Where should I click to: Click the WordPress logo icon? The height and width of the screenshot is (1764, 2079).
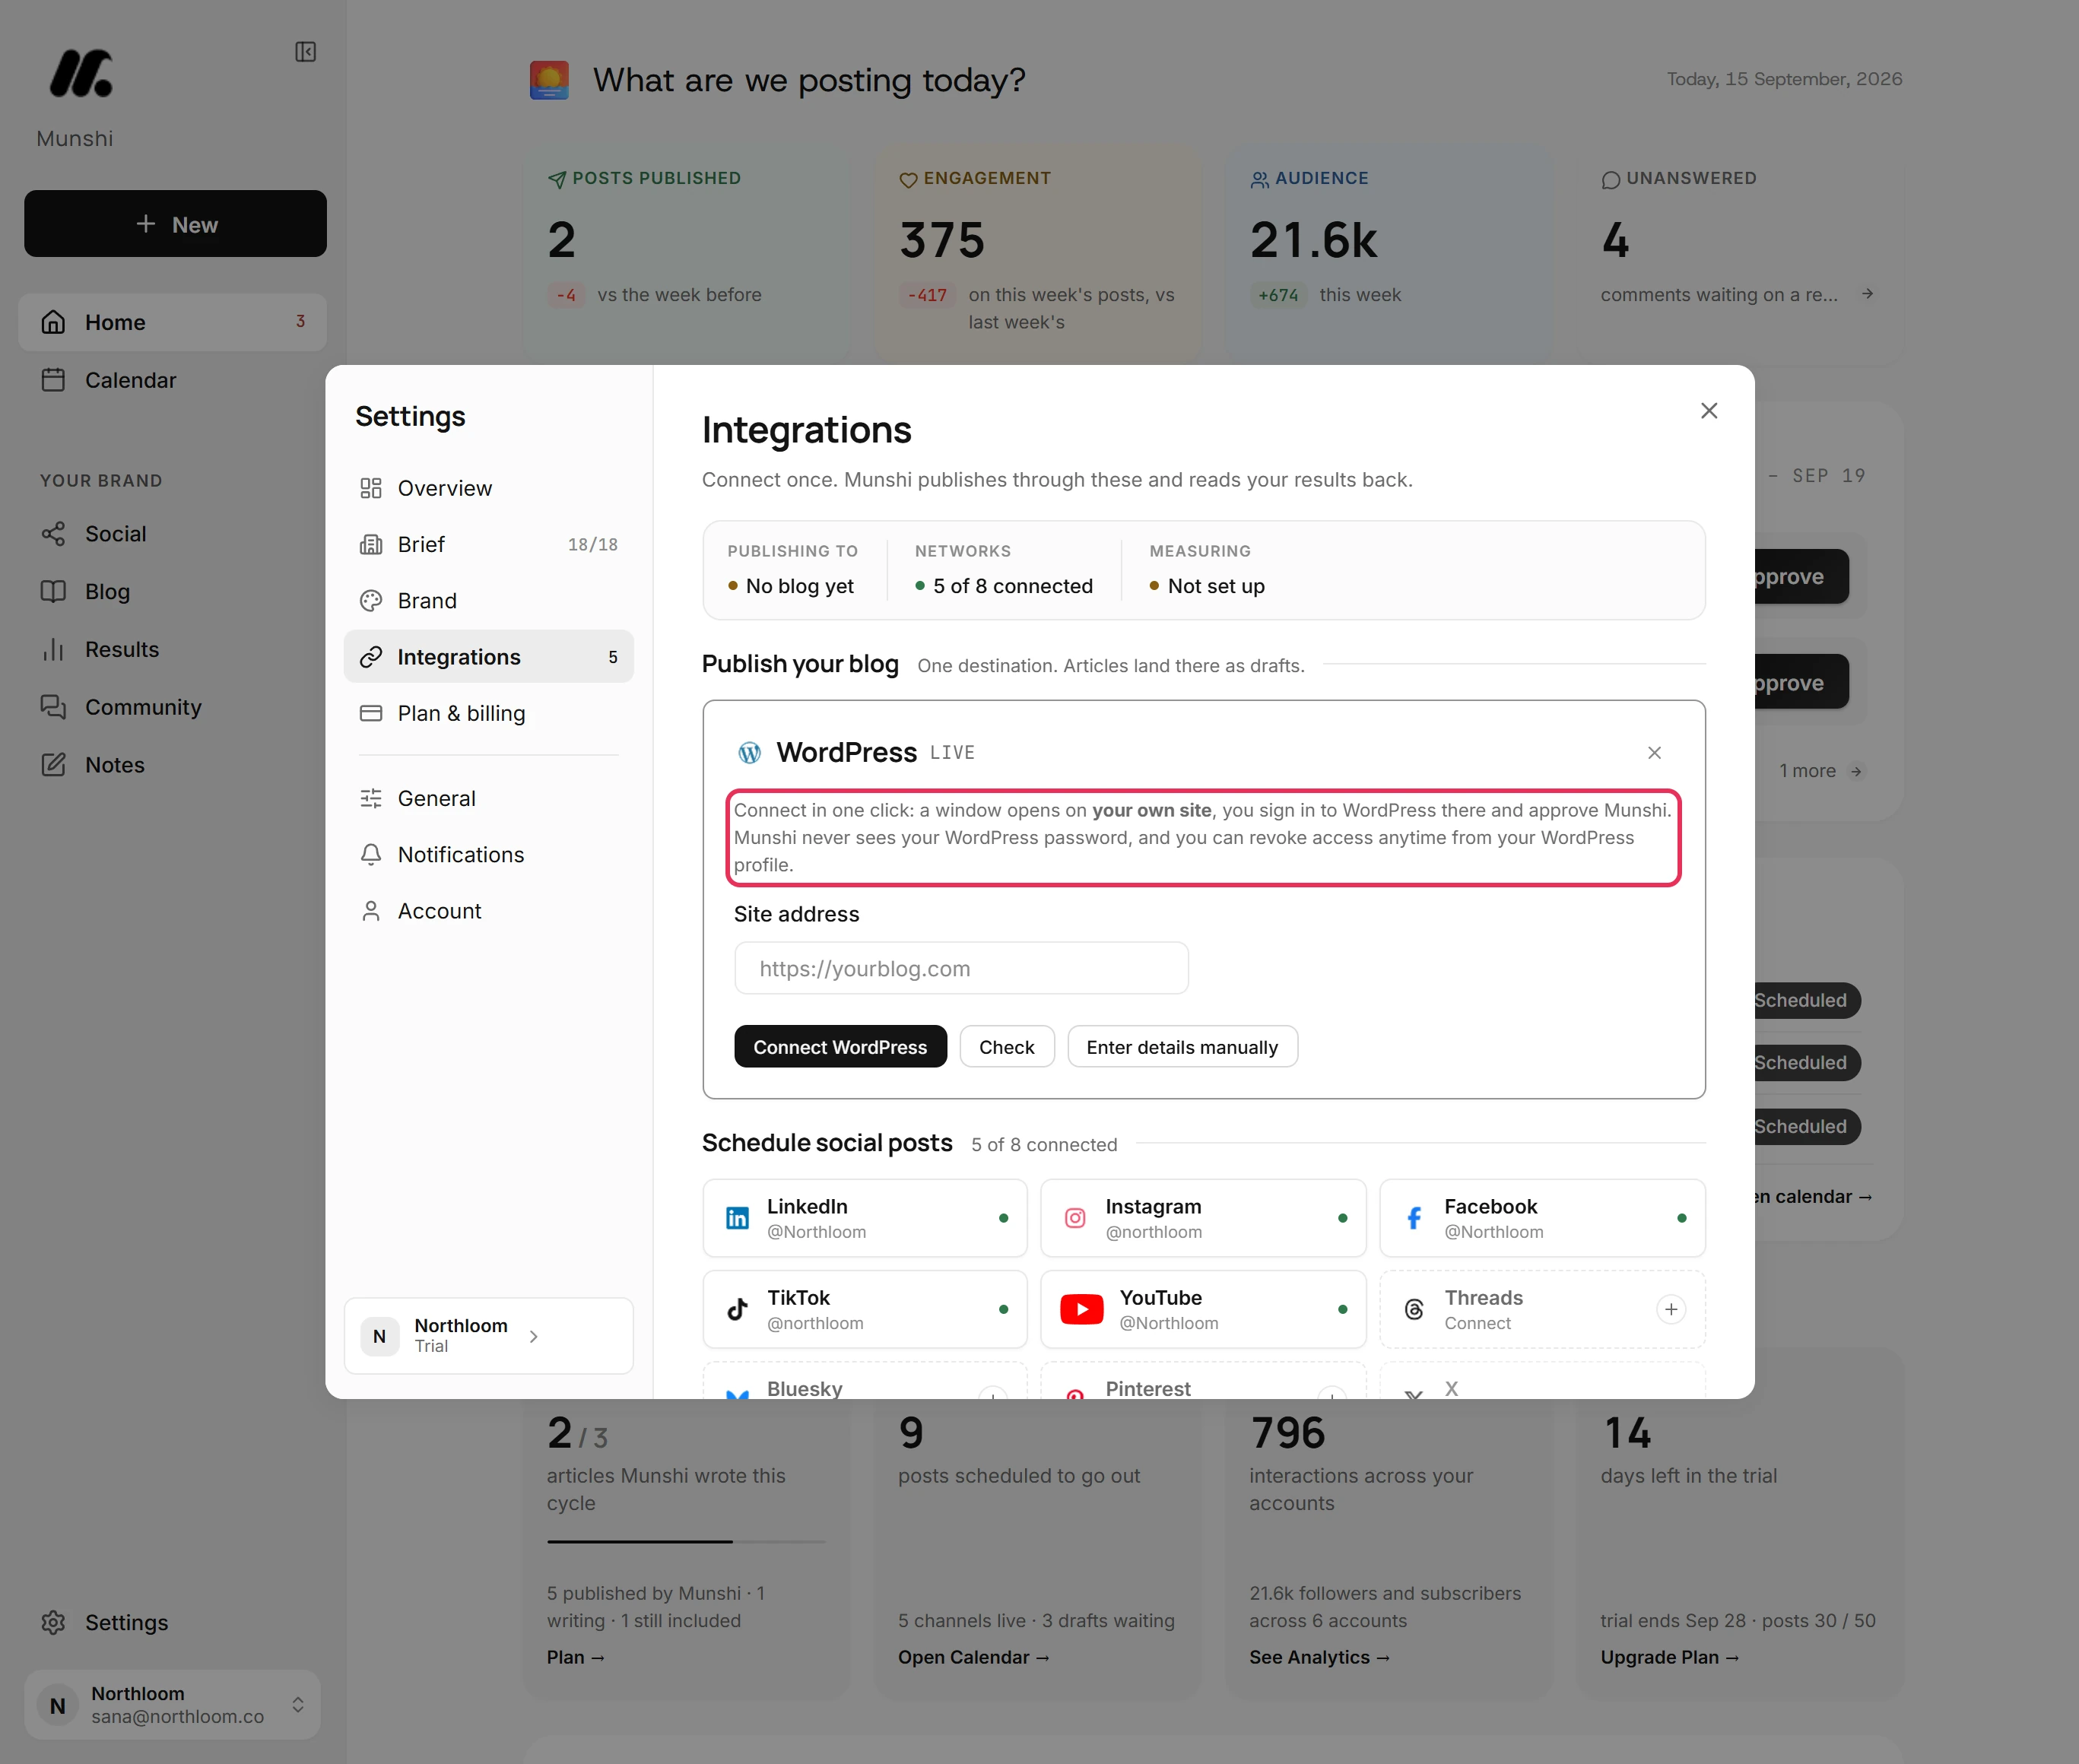point(749,753)
